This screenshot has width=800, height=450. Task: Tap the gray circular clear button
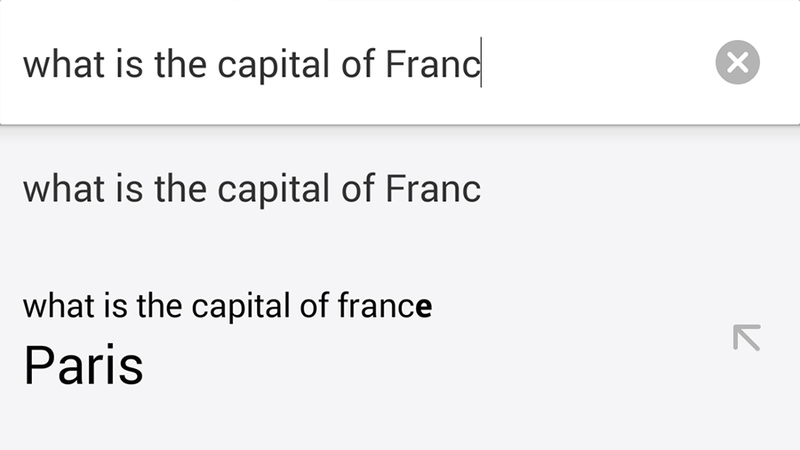737,62
